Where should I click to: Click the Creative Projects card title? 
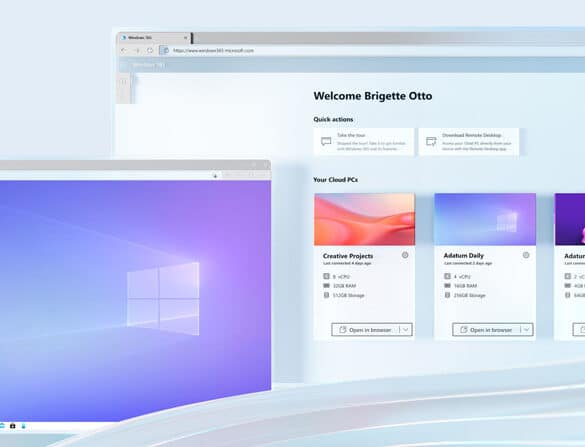[348, 256]
